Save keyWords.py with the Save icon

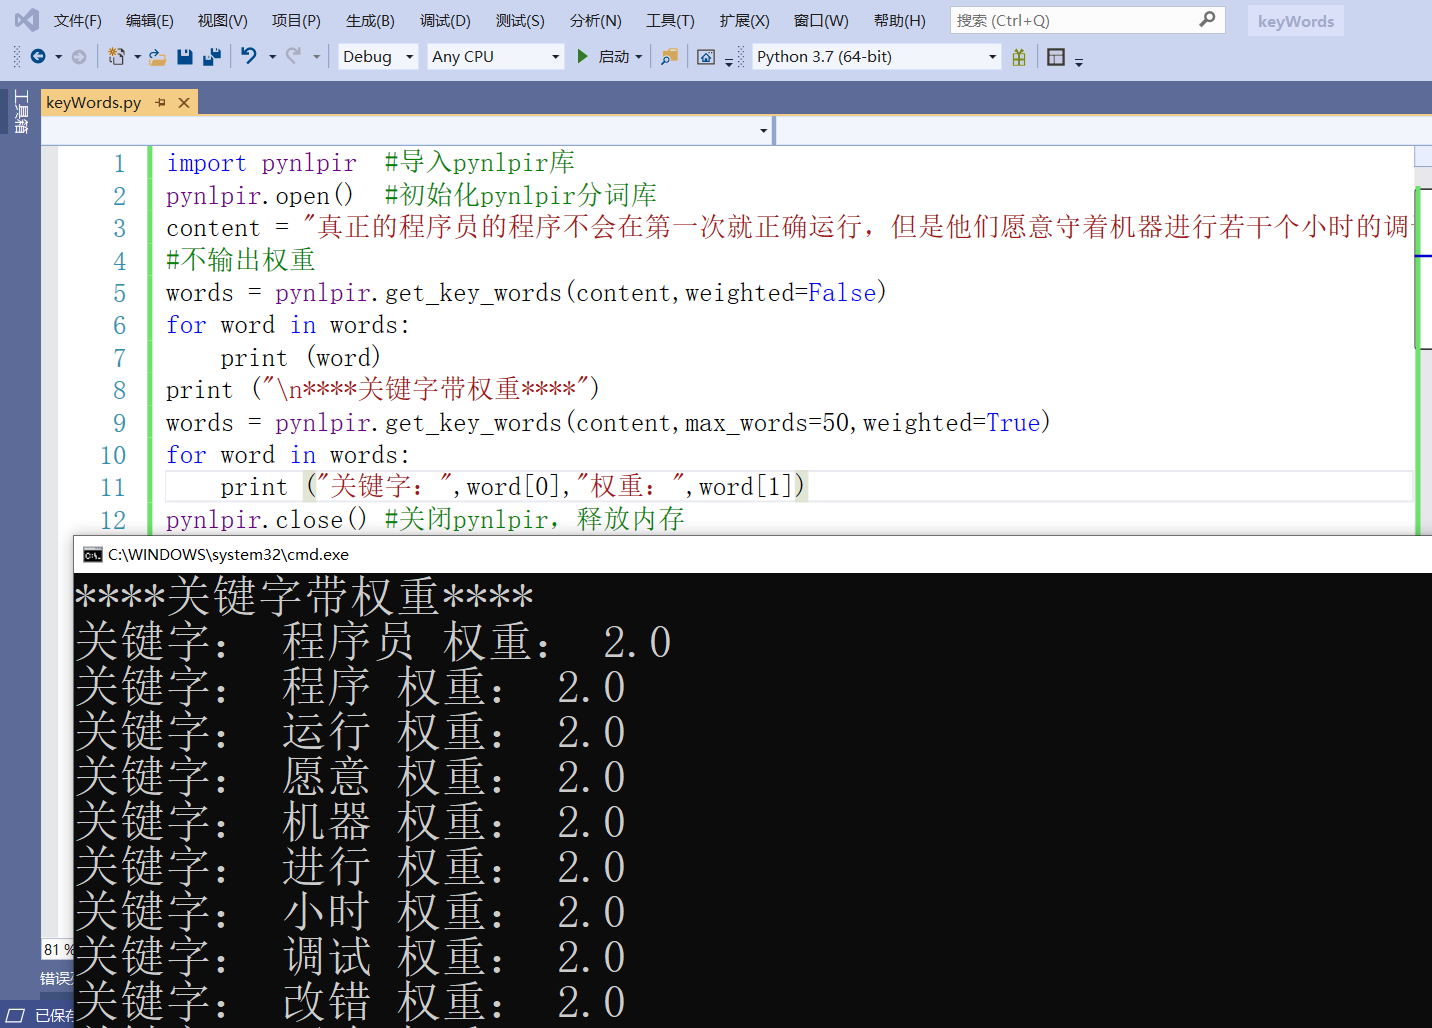tap(184, 57)
